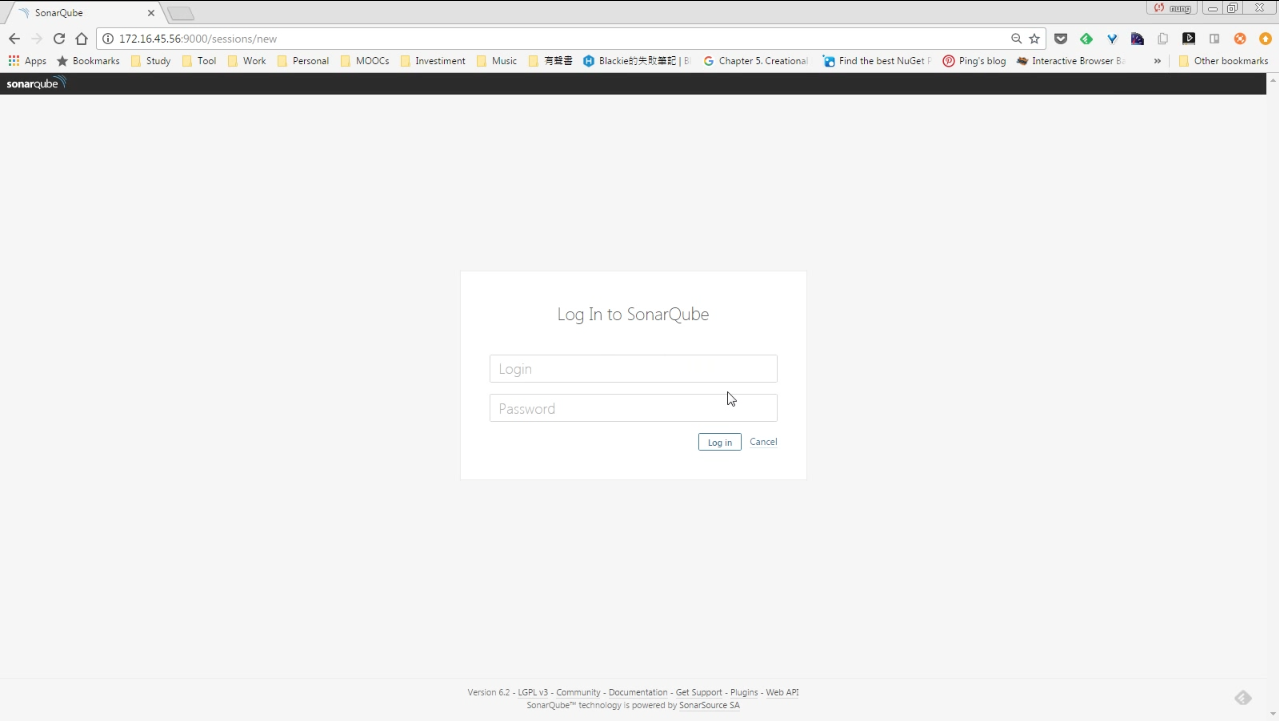Image resolution: width=1279 pixels, height=721 pixels.
Task: Open the Personal bookmarks folder
Action: pyautogui.click(x=303, y=61)
